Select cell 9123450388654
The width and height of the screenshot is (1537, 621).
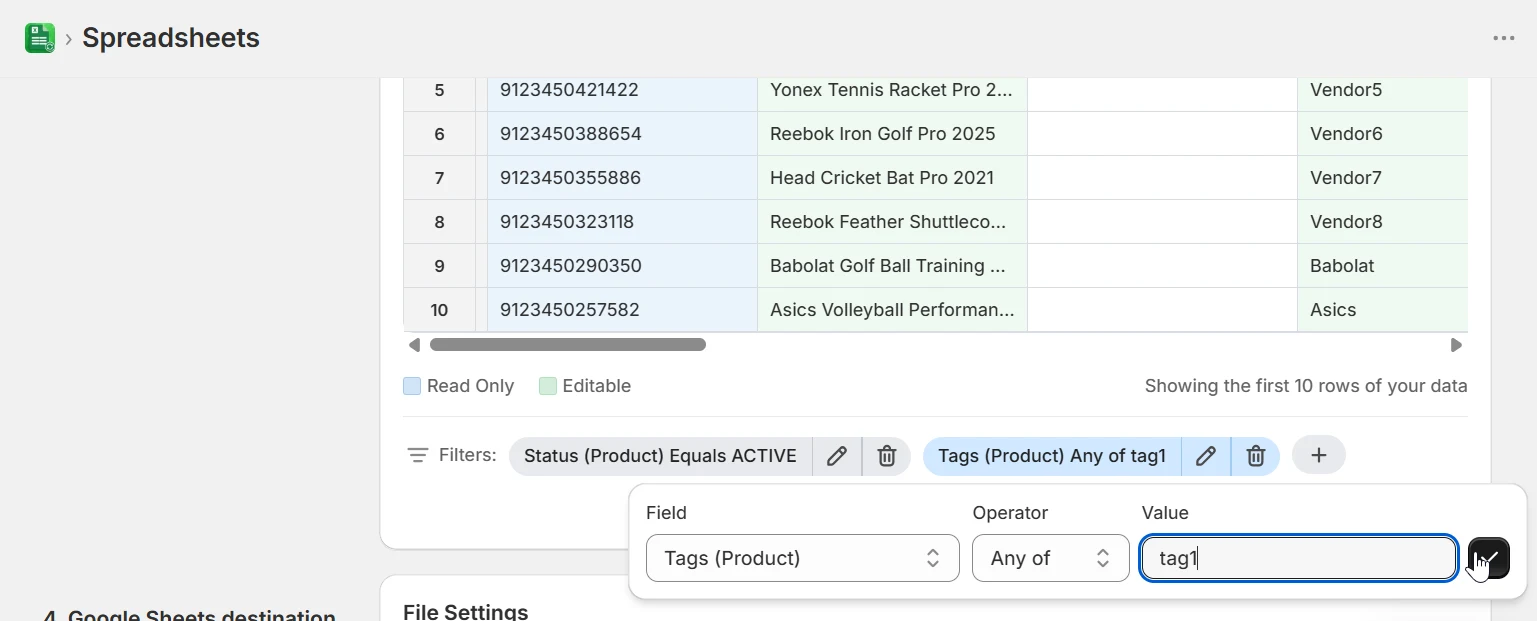(622, 134)
